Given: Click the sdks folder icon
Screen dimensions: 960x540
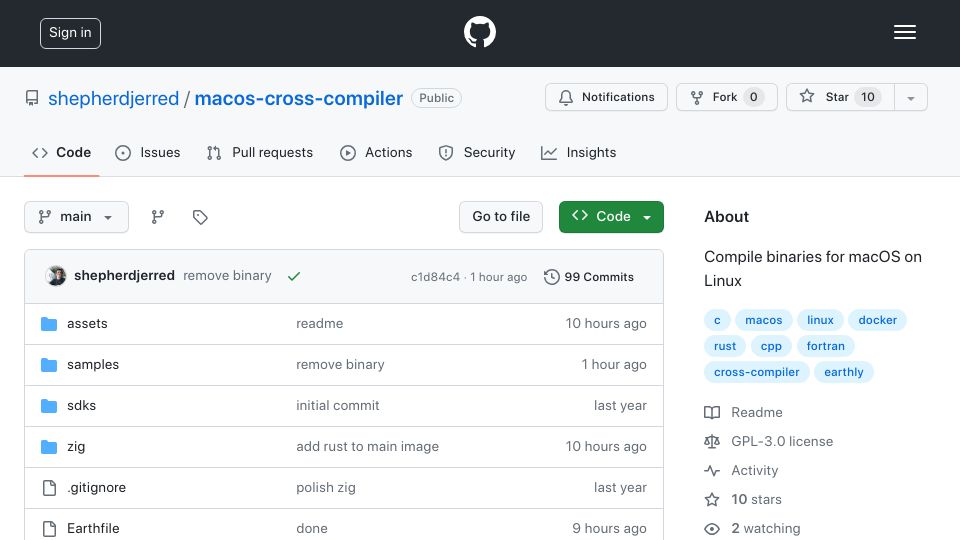Looking at the screenshot, I should coord(49,406).
